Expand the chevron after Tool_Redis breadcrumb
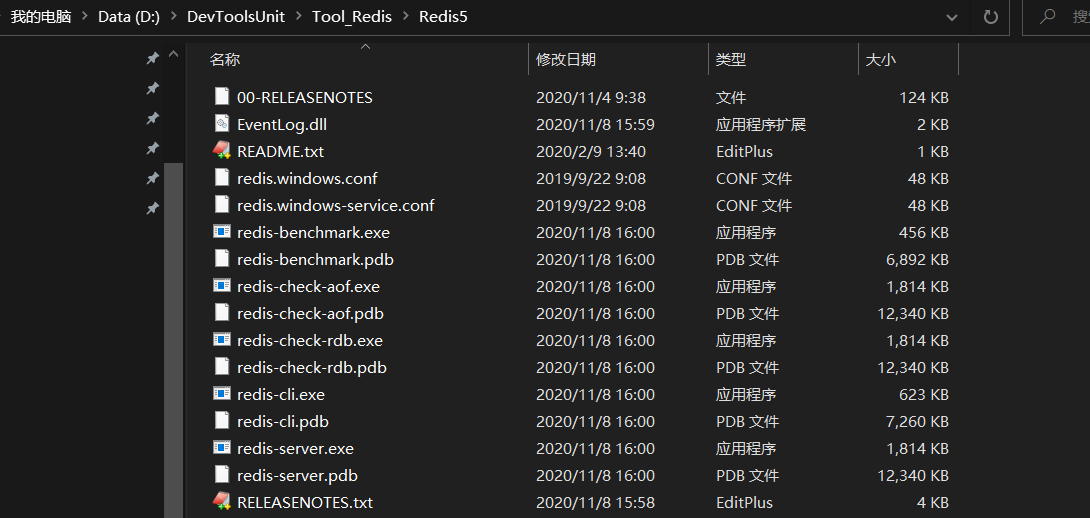 [x=406, y=17]
